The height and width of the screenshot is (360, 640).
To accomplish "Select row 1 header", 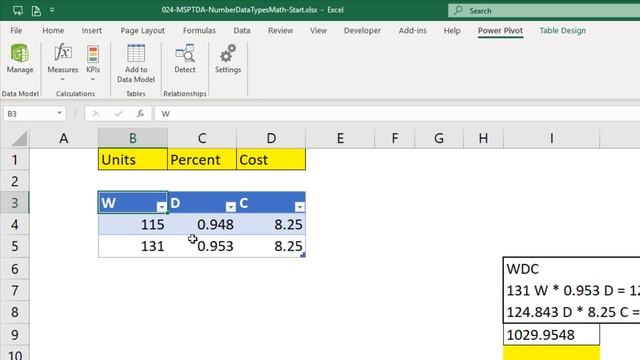I will click(x=15, y=159).
